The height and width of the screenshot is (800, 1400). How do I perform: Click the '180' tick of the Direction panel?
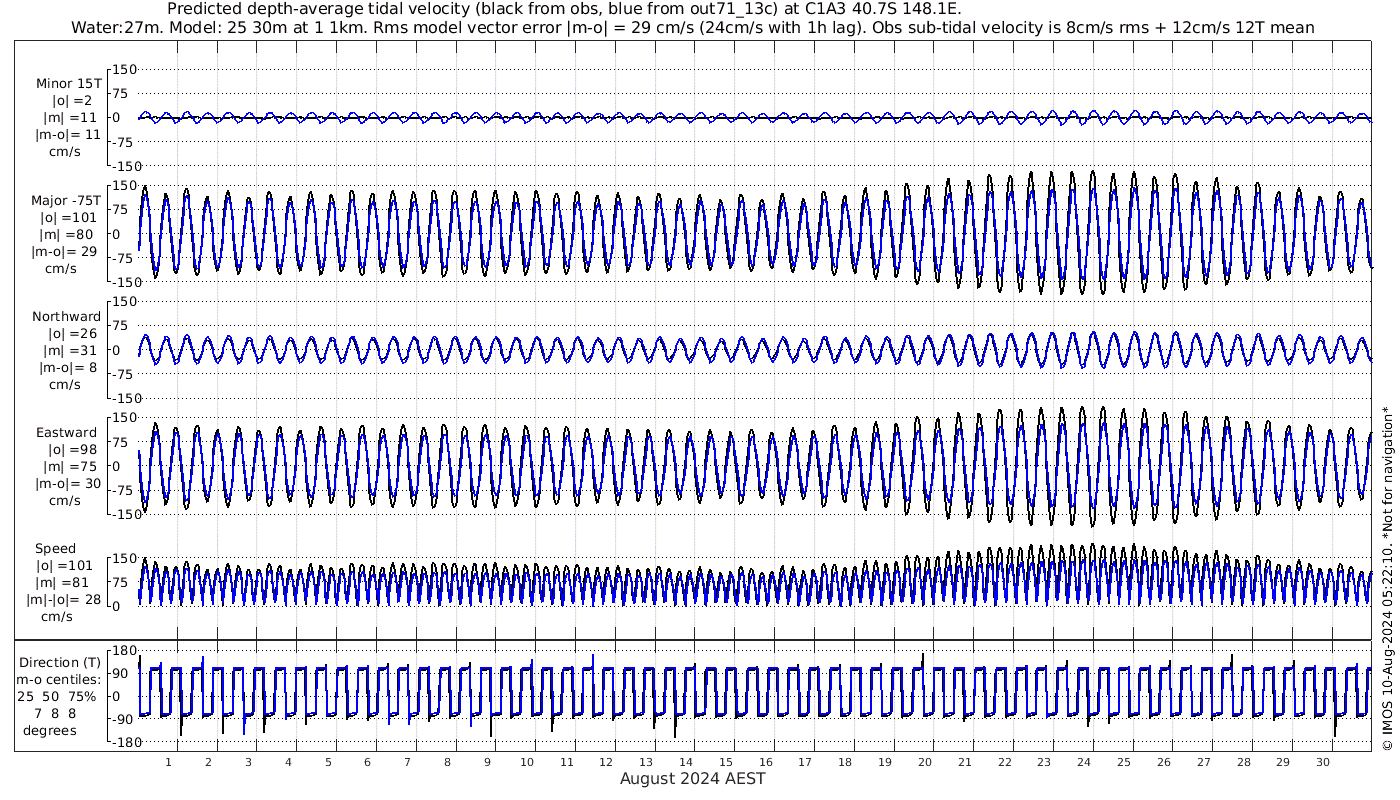[x=126, y=652]
